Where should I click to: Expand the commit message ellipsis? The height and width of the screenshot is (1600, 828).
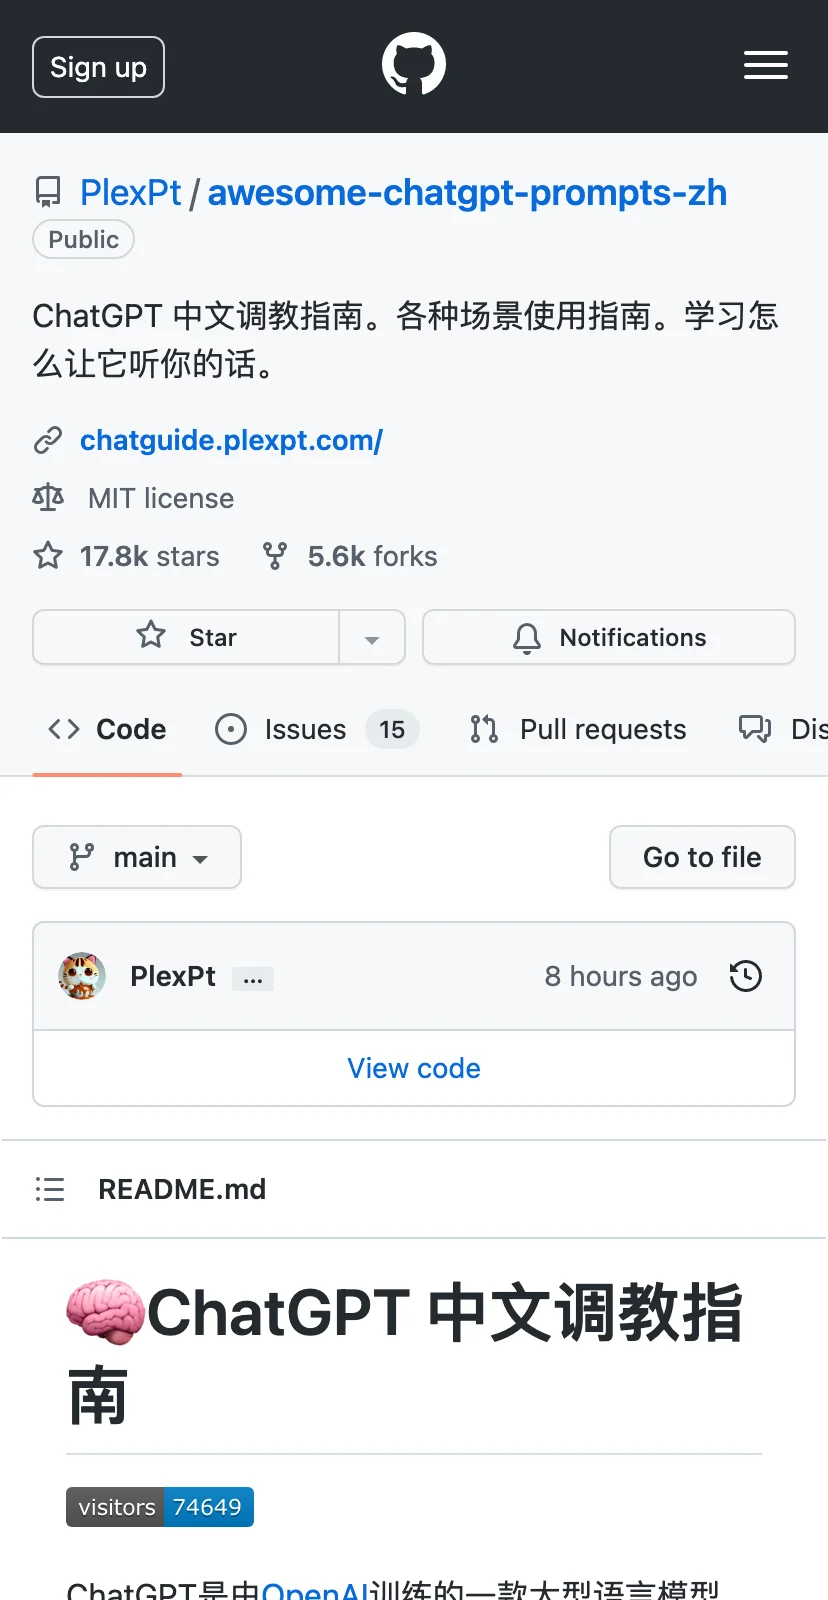coord(253,979)
